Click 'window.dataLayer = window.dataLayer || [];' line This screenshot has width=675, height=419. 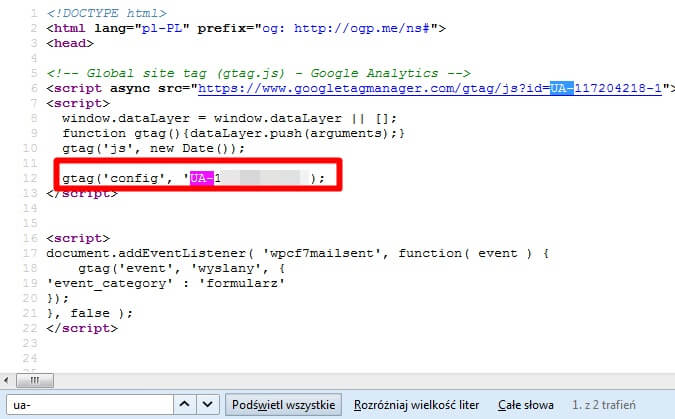pyautogui.click(x=229, y=118)
